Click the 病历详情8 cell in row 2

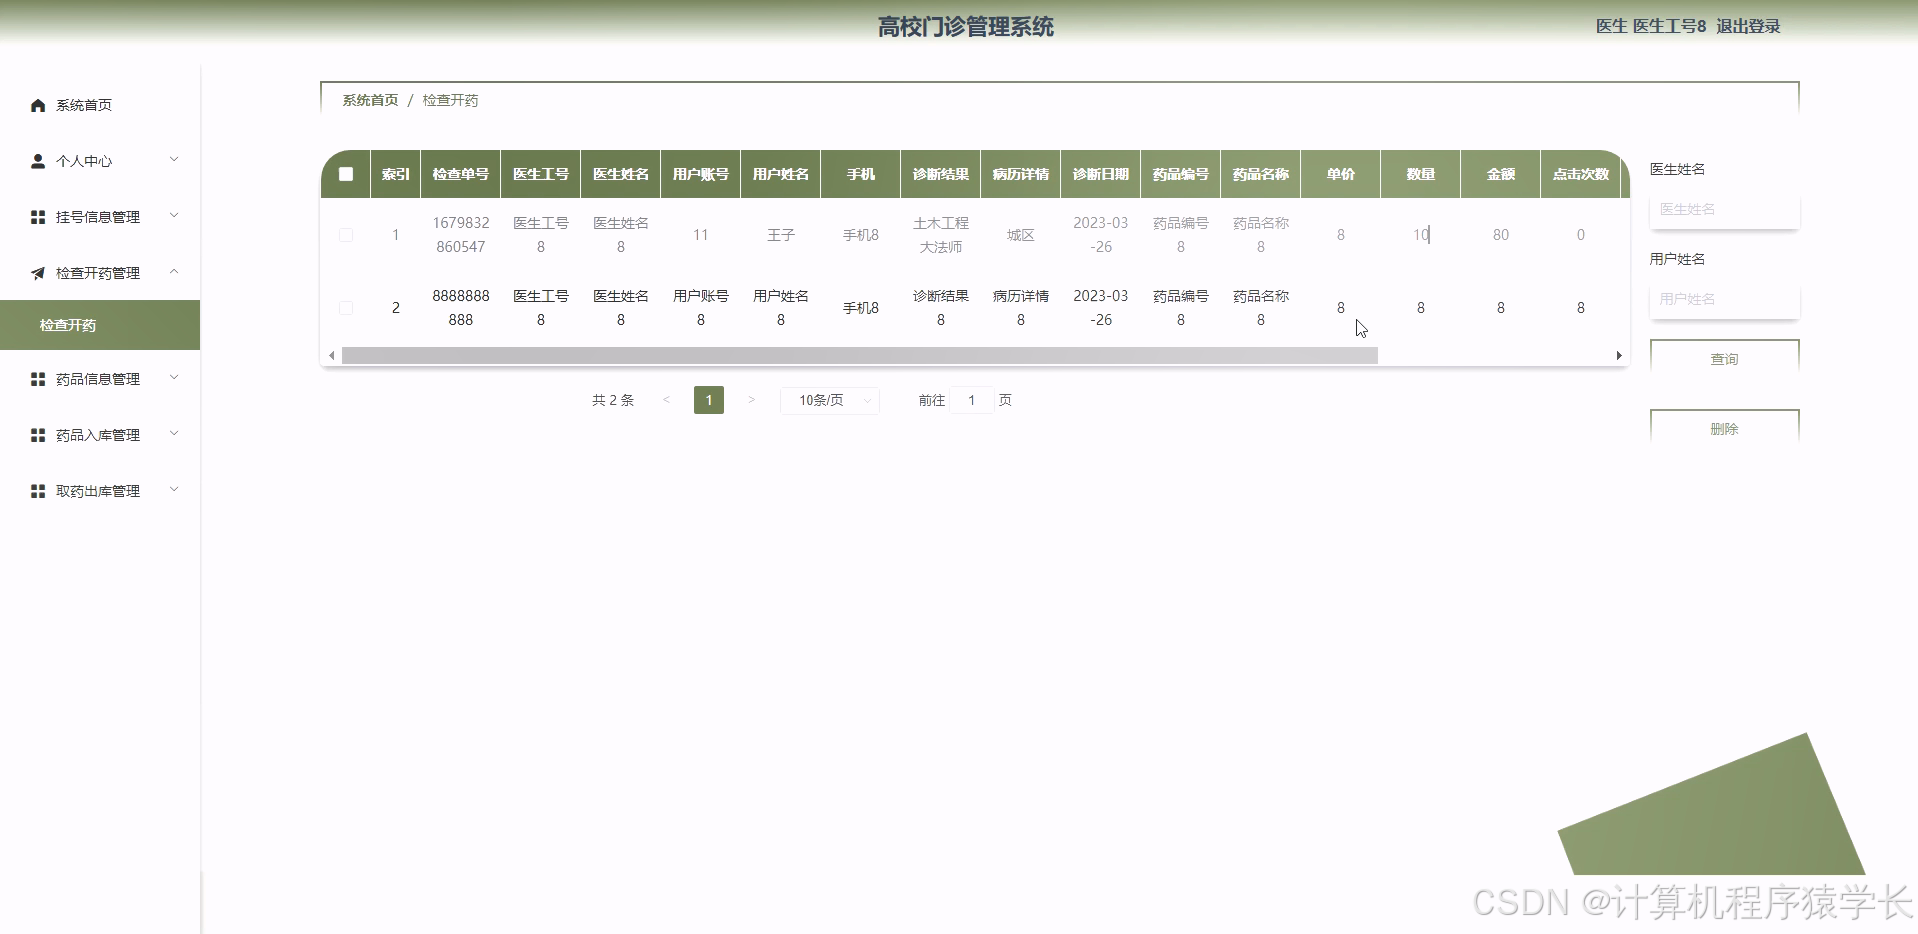1021,308
